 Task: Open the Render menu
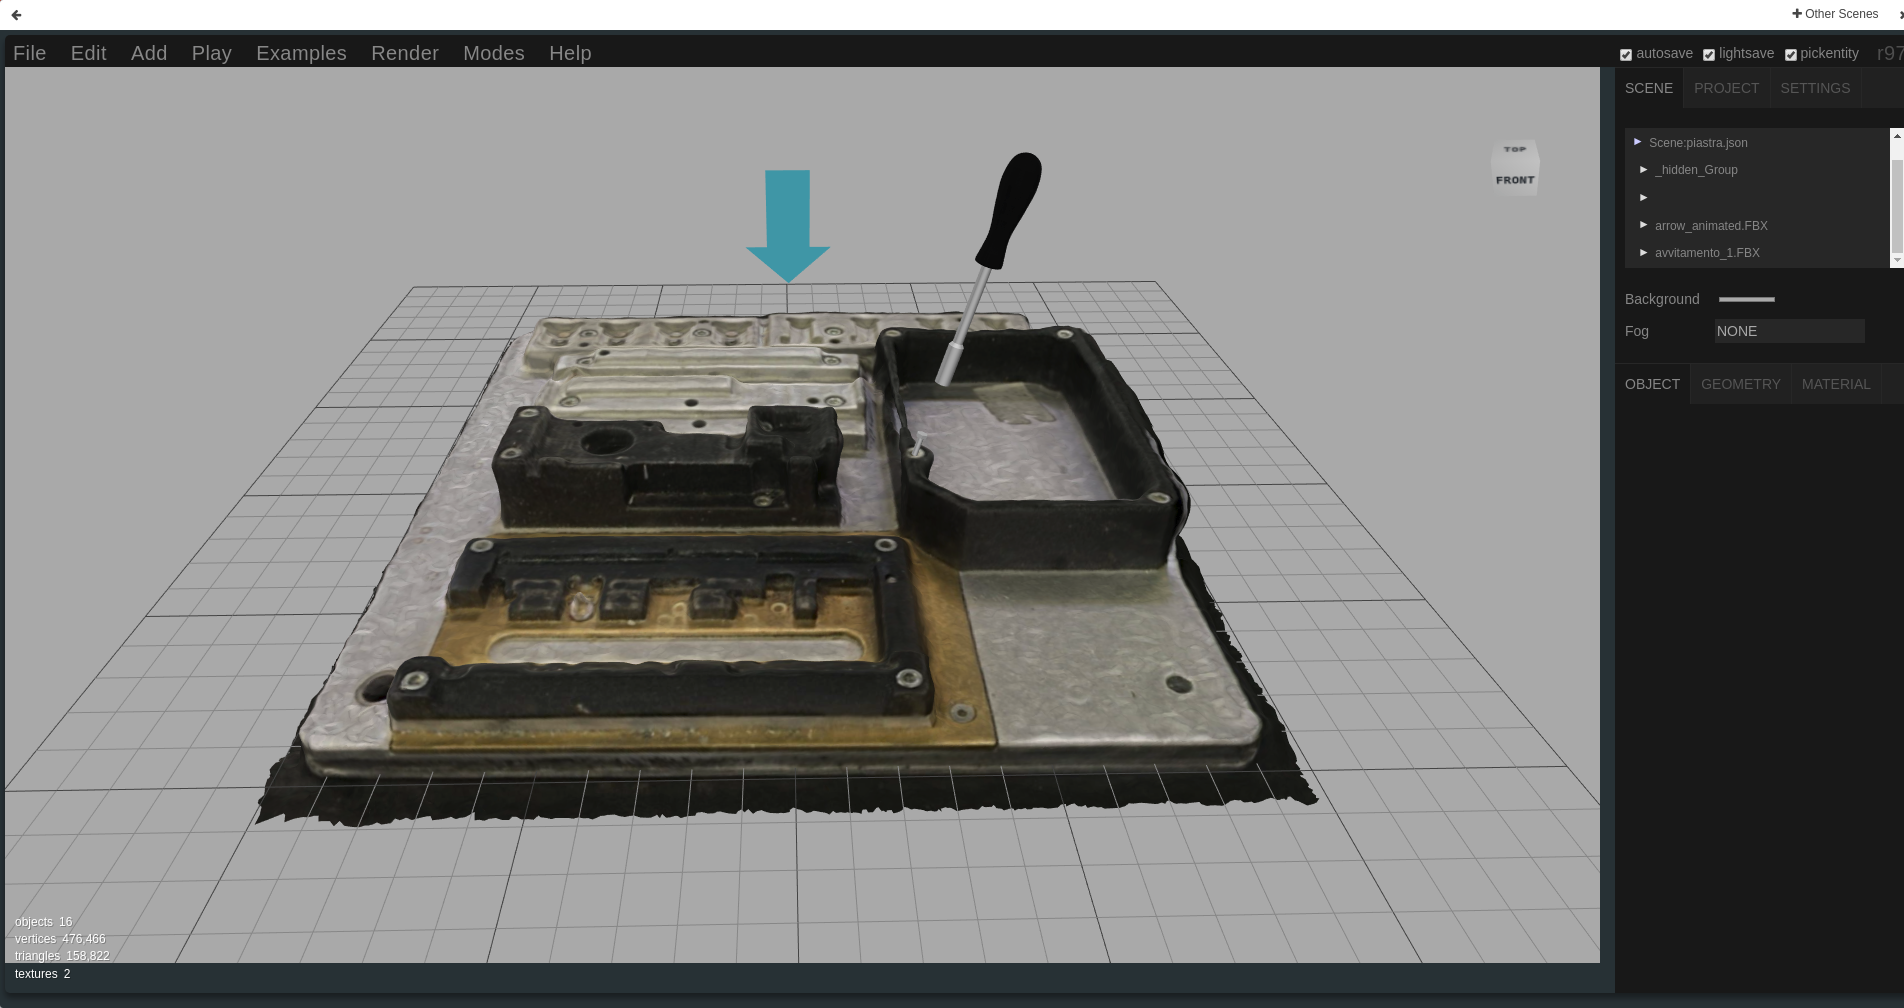(405, 53)
